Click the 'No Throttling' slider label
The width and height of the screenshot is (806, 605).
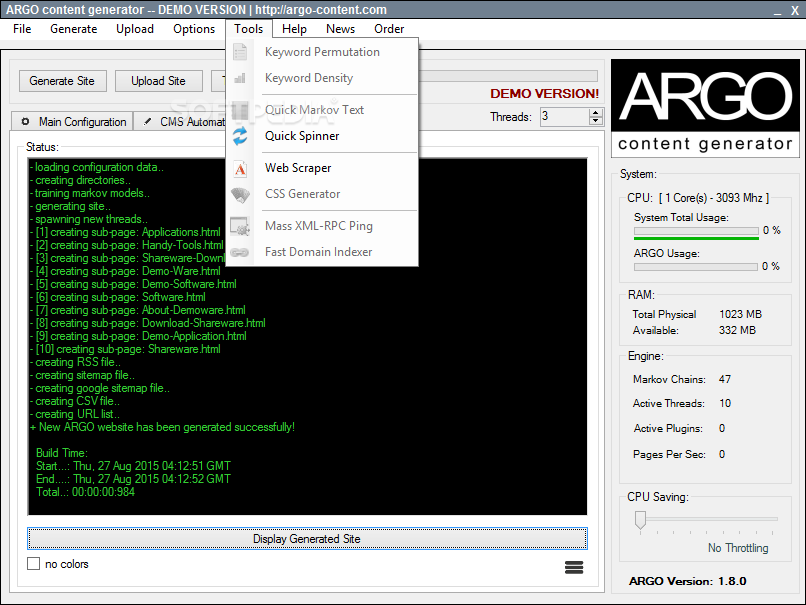click(x=738, y=548)
